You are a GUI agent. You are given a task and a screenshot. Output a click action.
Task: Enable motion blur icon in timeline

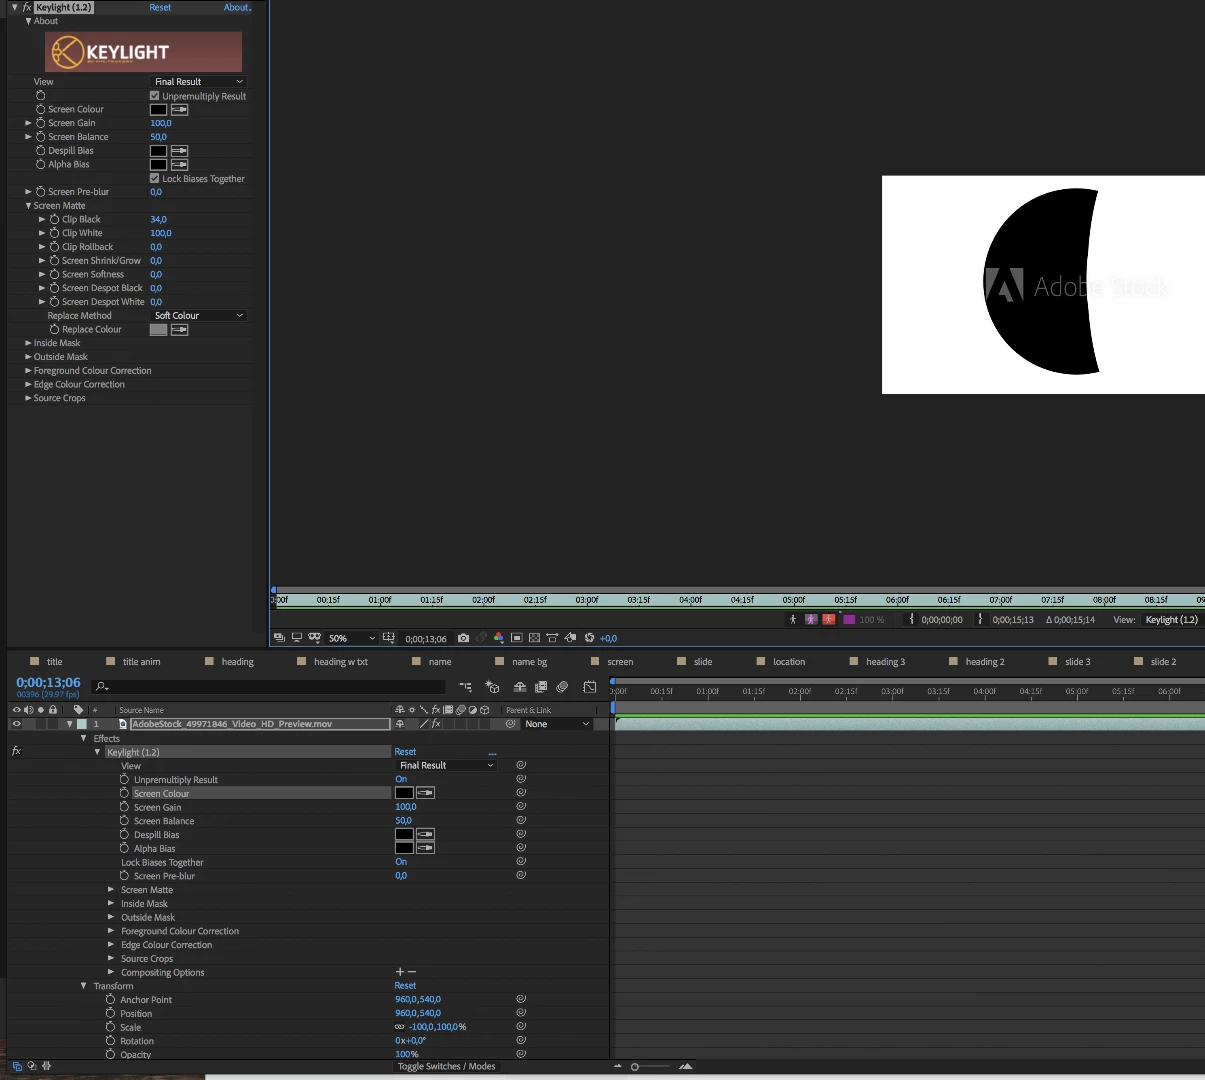pyautogui.click(x=562, y=687)
